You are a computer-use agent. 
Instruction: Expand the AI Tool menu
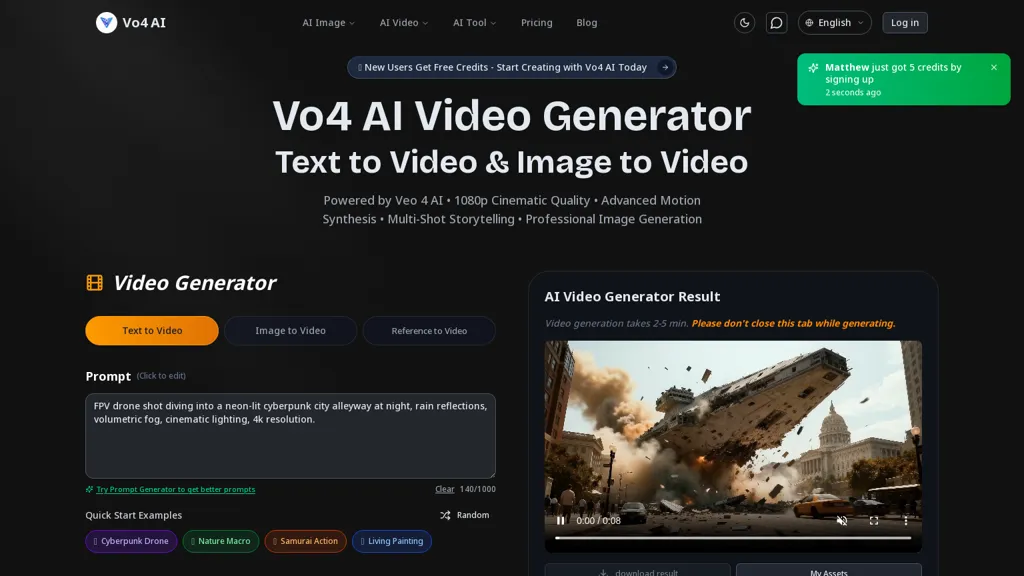tap(474, 23)
